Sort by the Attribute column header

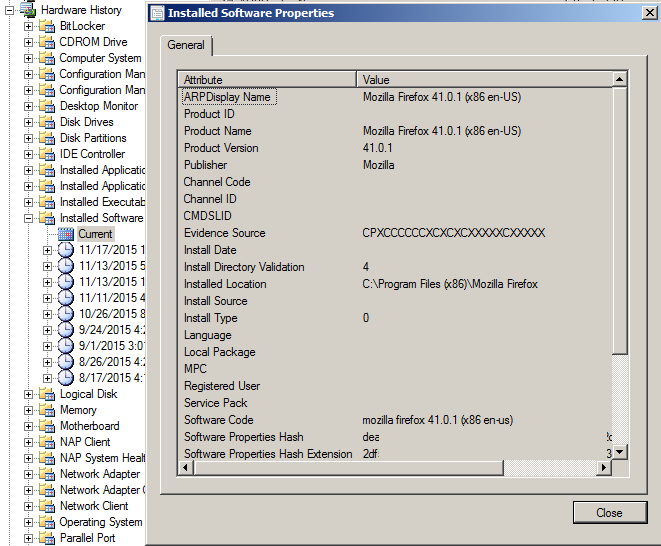pyautogui.click(x=267, y=80)
